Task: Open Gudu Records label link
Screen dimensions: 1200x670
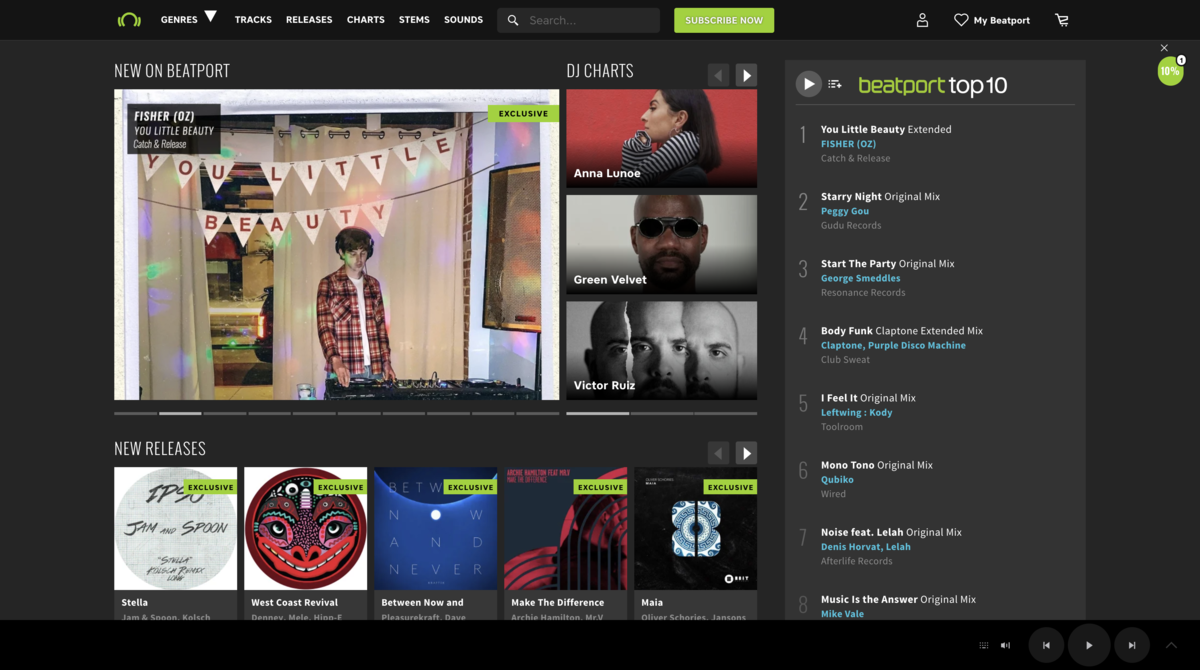Action: 851,225
